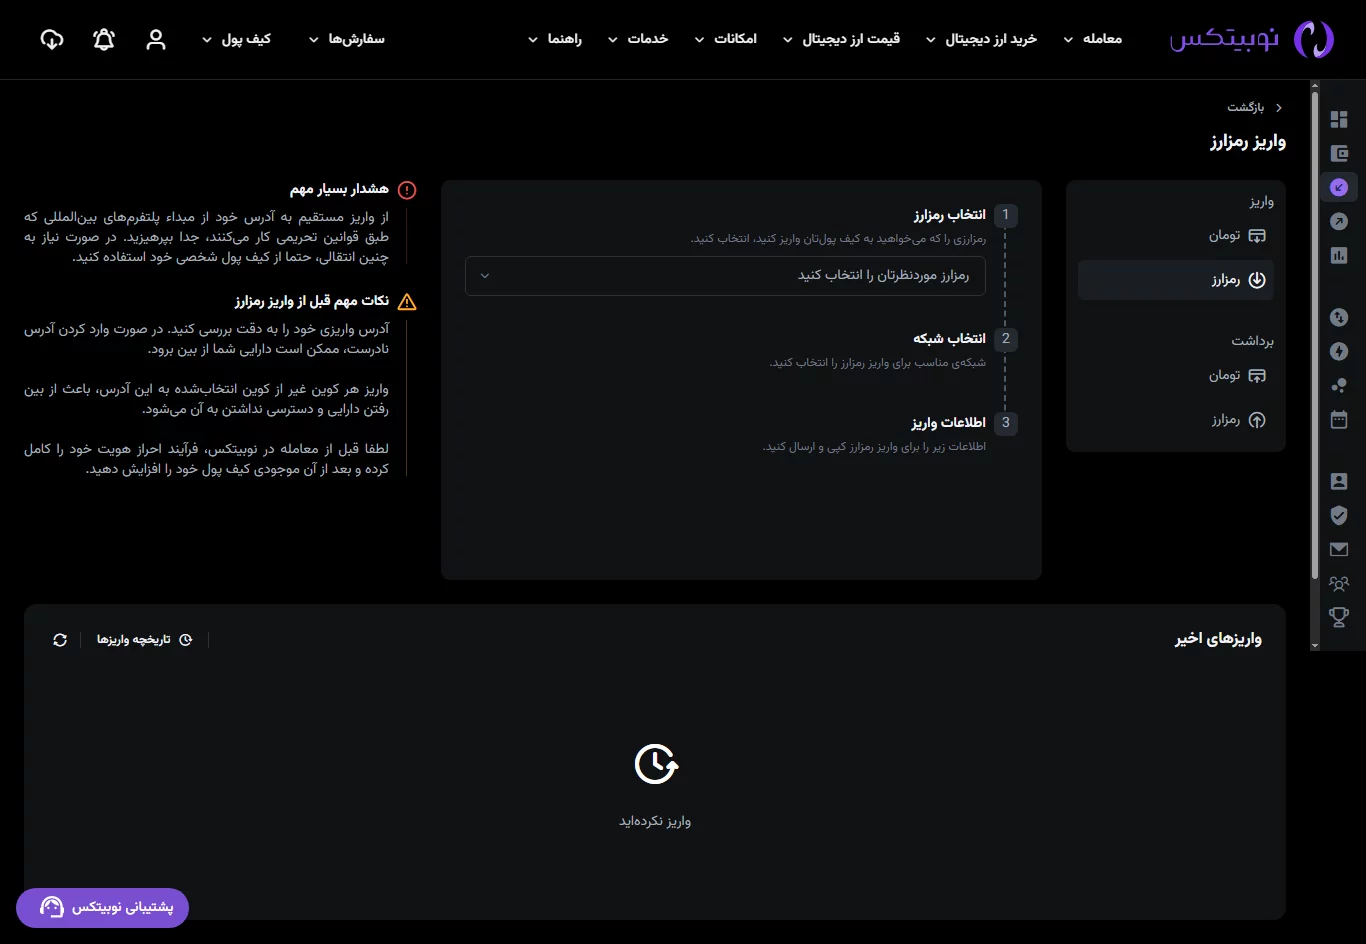Open تاریخچه واریزها history
Image resolution: width=1366 pixels, height=944 pixels.
click(x=144, y=640)
